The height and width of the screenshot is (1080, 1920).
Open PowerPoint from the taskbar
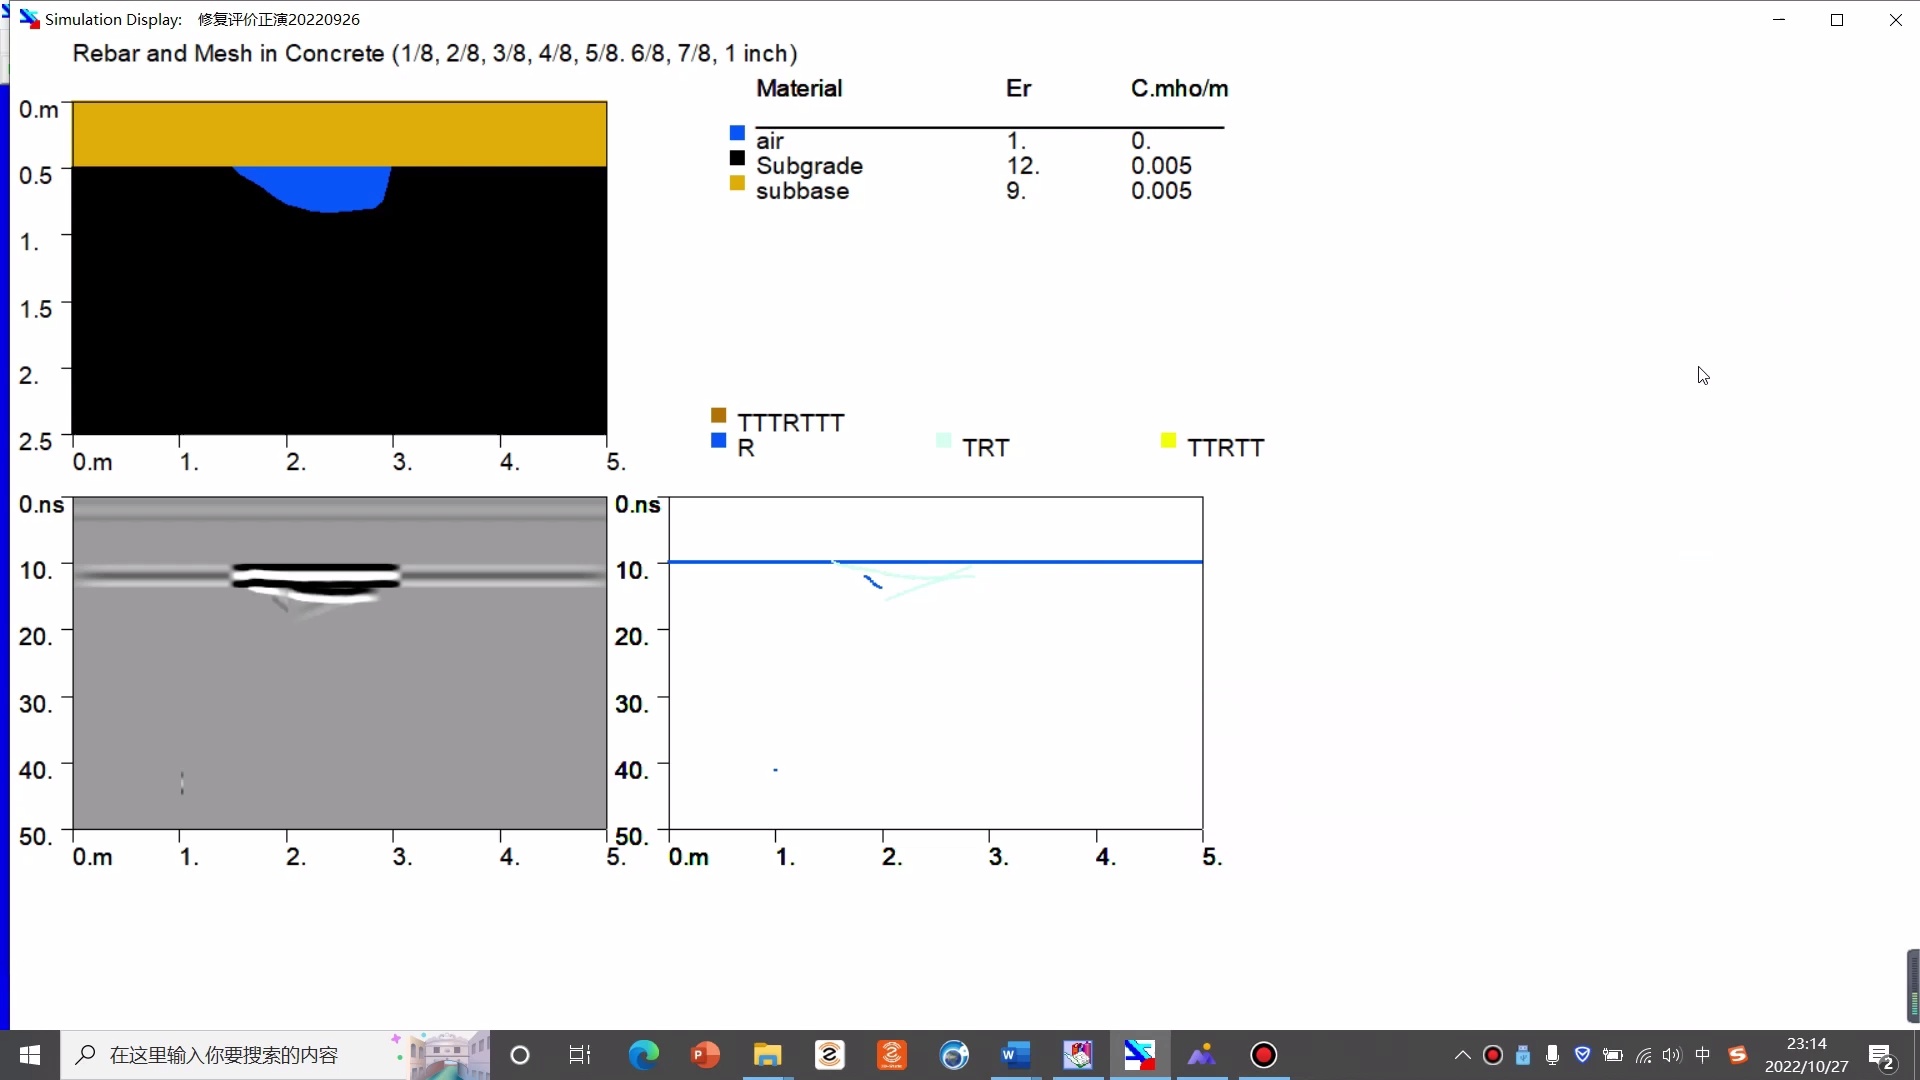(705, 1055)
